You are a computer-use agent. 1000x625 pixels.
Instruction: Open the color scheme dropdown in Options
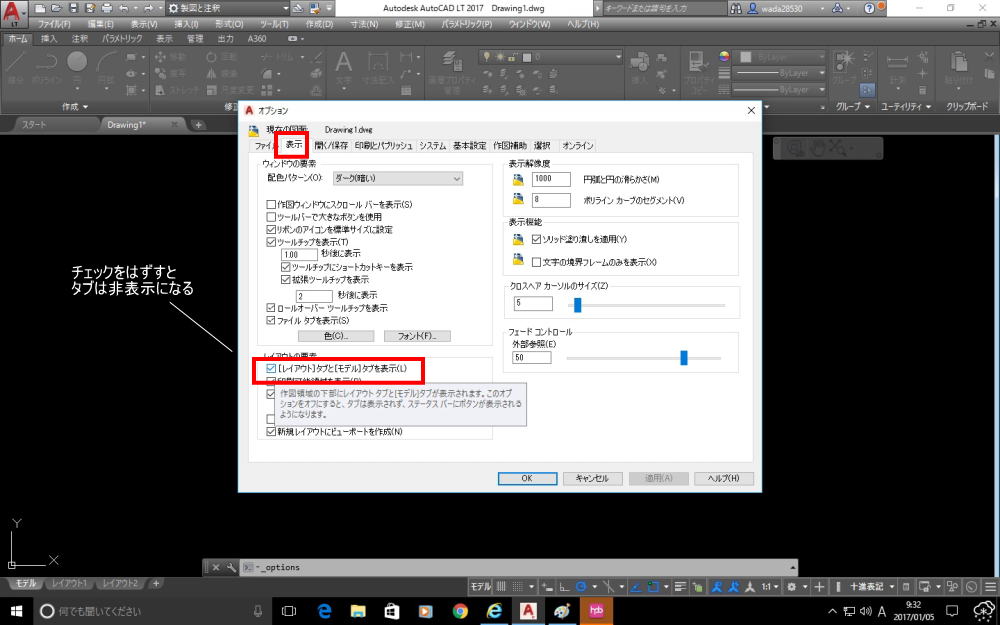point(398,179)
